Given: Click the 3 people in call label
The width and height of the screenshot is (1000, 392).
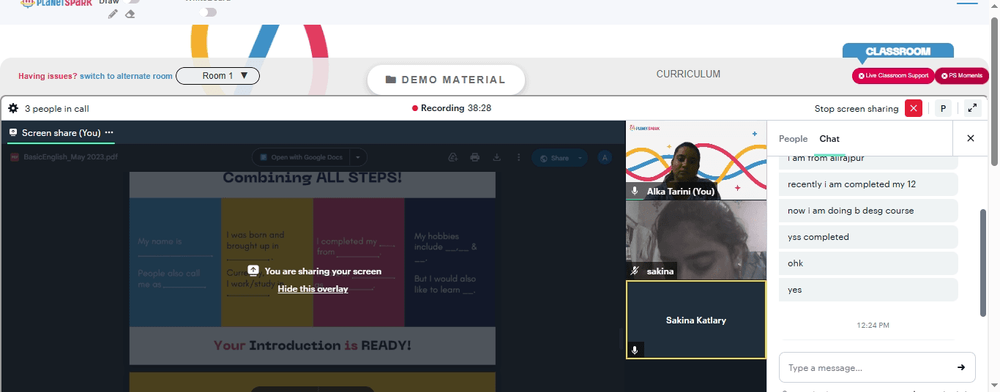Looking at the screenshot, I should [x=57, y=108].
